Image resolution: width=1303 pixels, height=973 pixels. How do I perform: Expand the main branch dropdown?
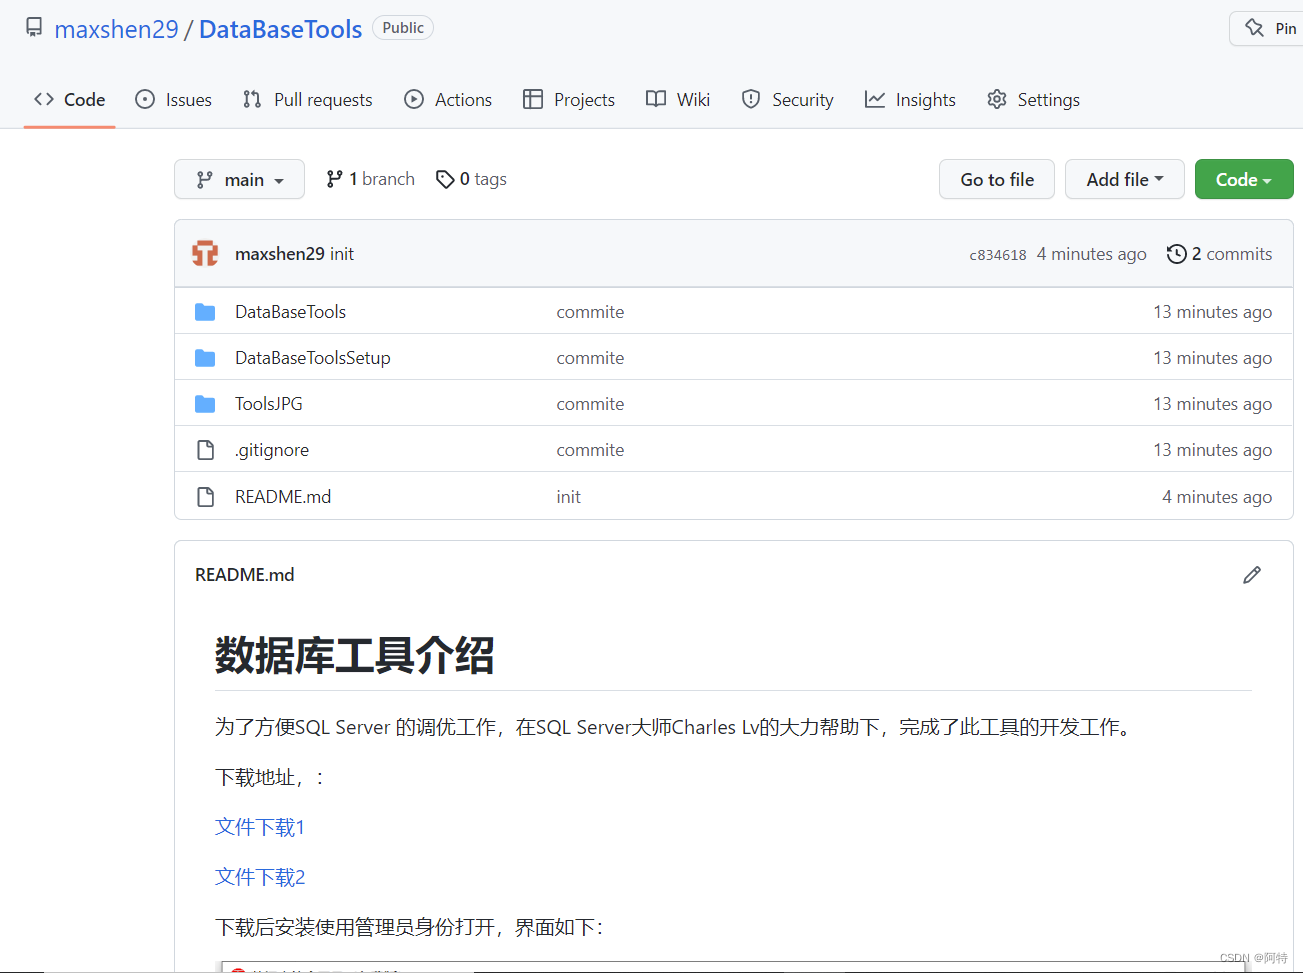pos(239,179)
